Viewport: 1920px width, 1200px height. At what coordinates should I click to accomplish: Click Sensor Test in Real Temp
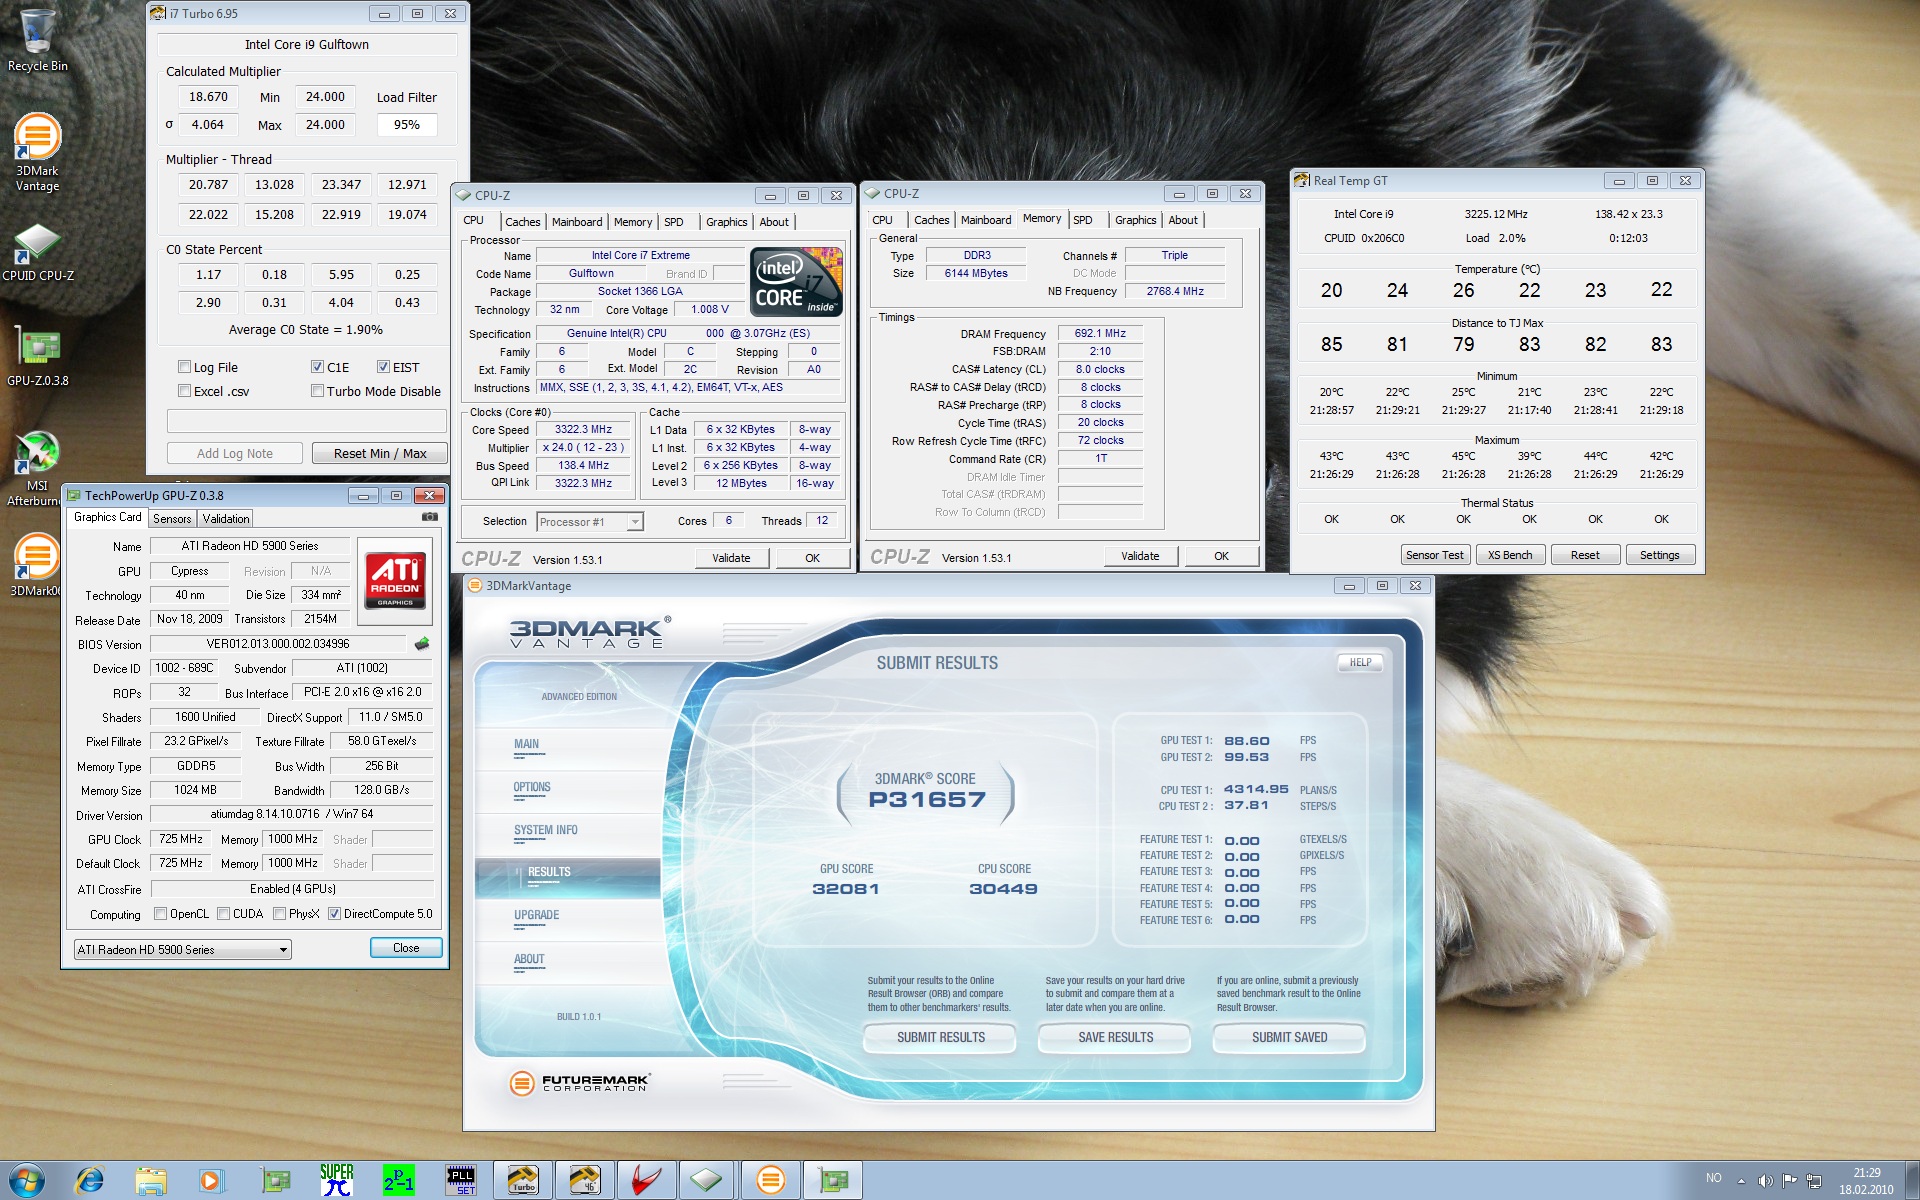coord(1434,555)
